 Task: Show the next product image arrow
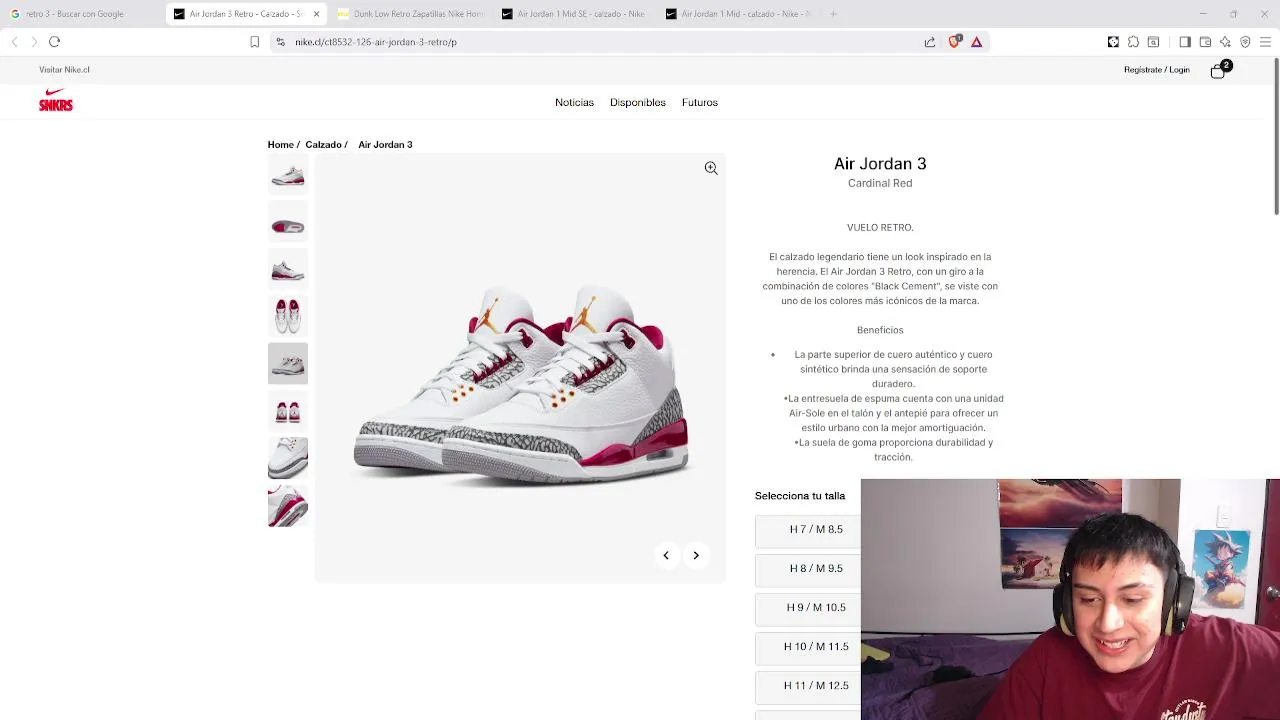(x=696, y=555)
